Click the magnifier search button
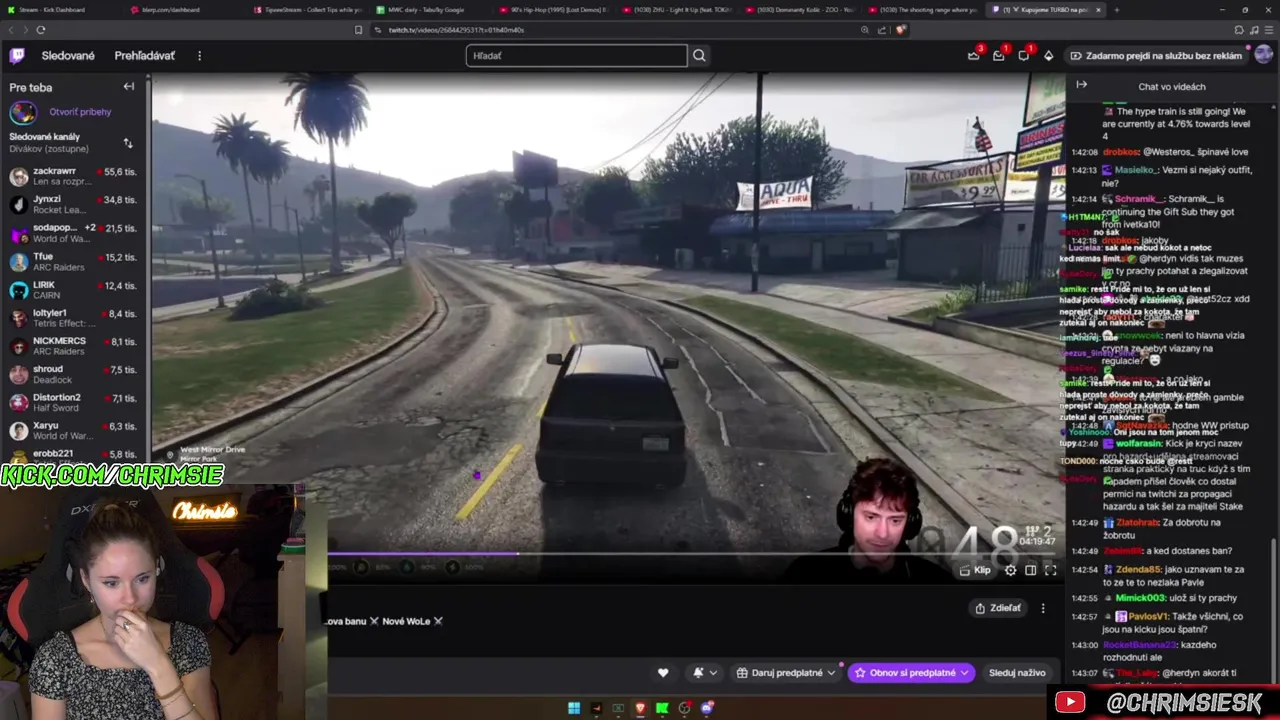Screen dimensions: 1280x720 (699, 55)
